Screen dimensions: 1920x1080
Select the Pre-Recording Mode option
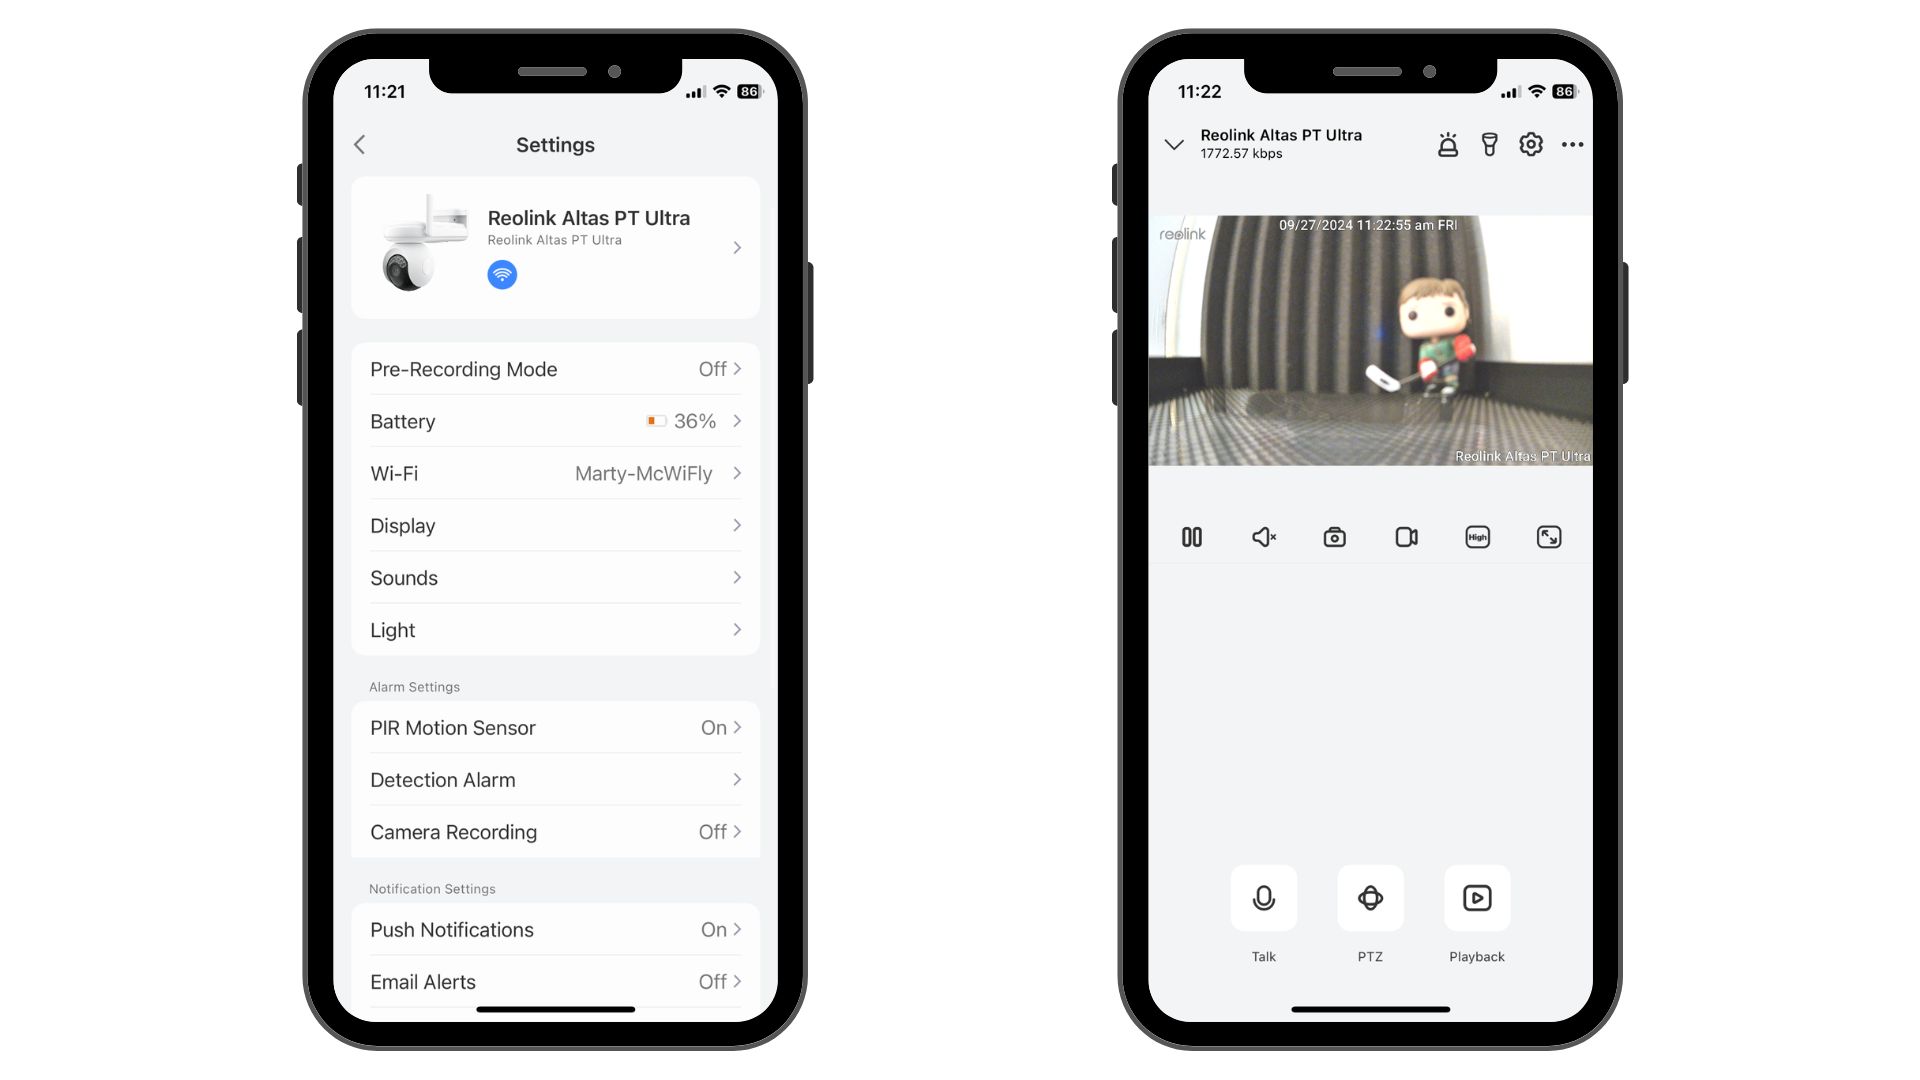[x=555, y=369]
